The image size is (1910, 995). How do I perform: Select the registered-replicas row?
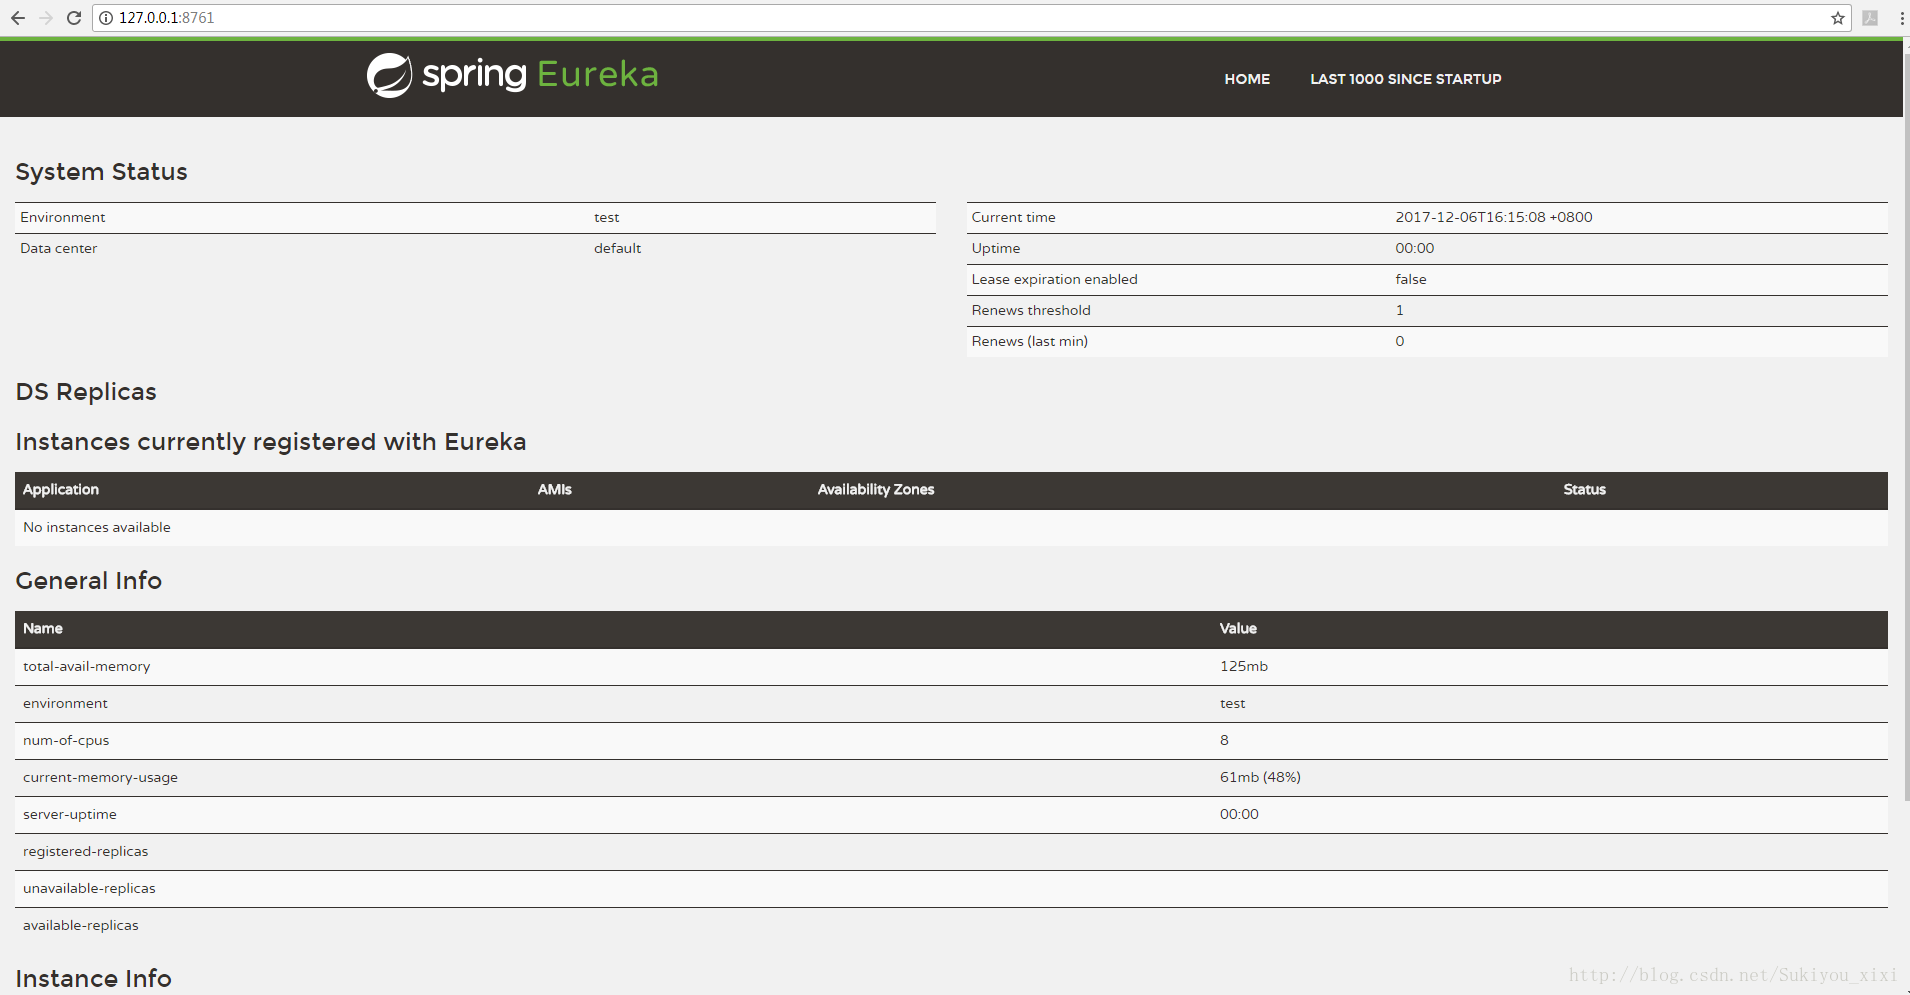(951, 852)
